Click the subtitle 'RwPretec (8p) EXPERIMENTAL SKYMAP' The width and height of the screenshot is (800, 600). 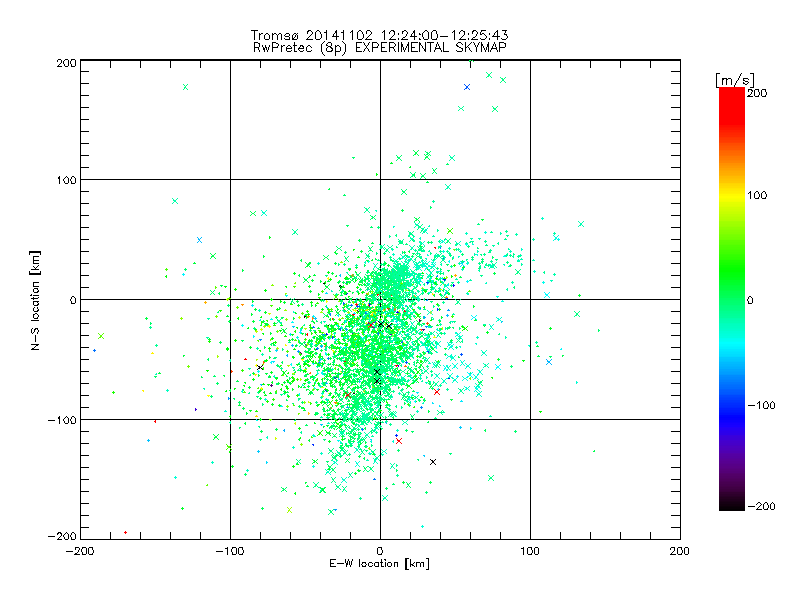pyautogui.click(x=379, y=48)
